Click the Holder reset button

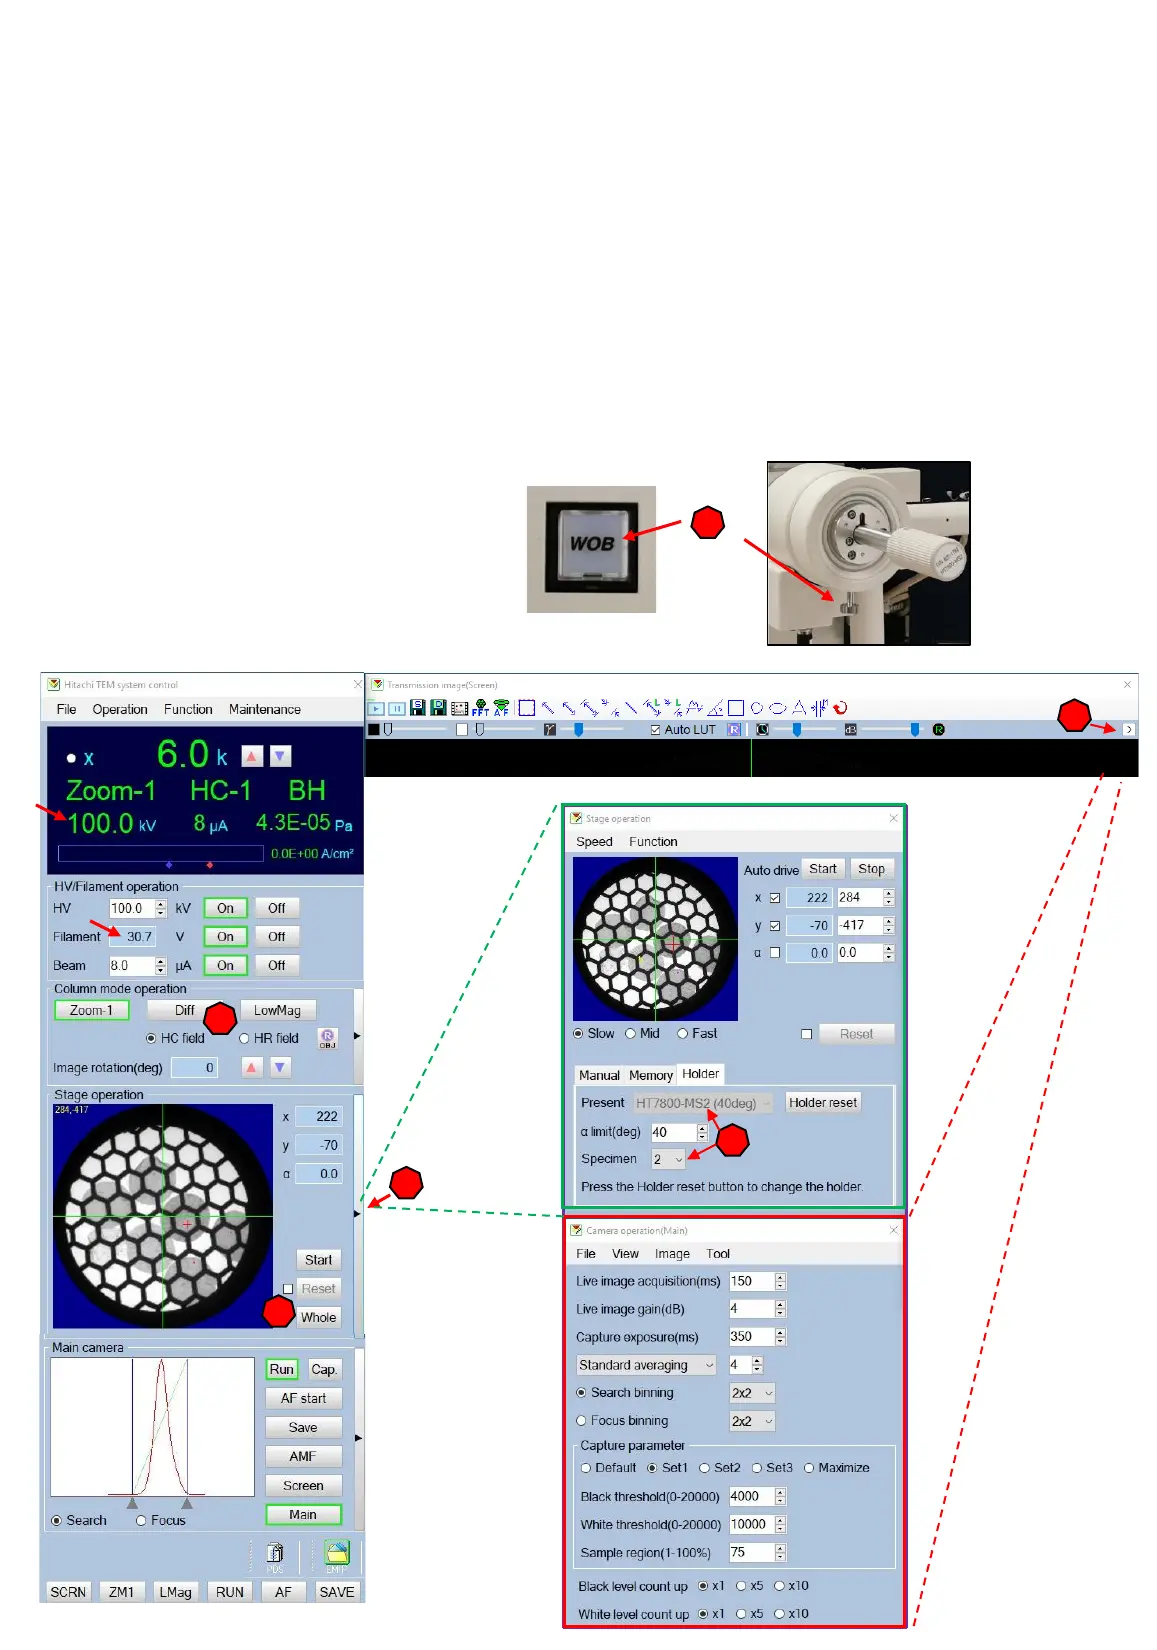(x=823, y=1102)
